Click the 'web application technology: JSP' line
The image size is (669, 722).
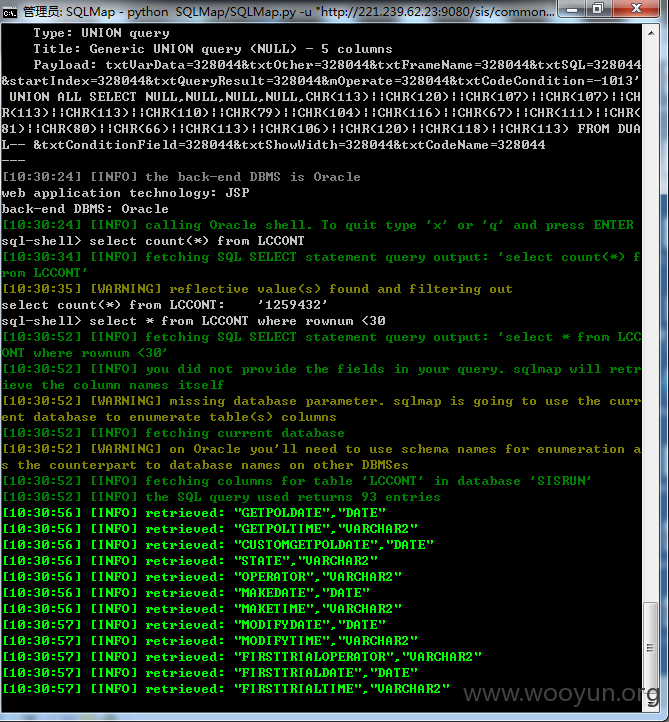pos(125,193)
